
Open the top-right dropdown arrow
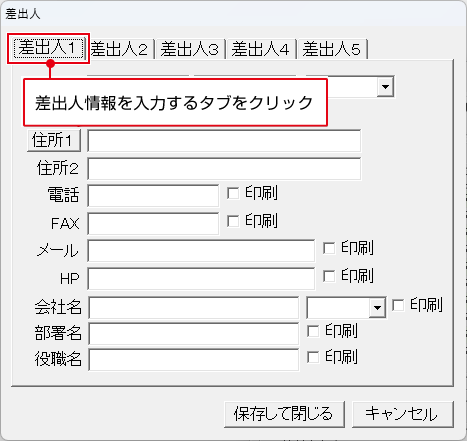385,87
